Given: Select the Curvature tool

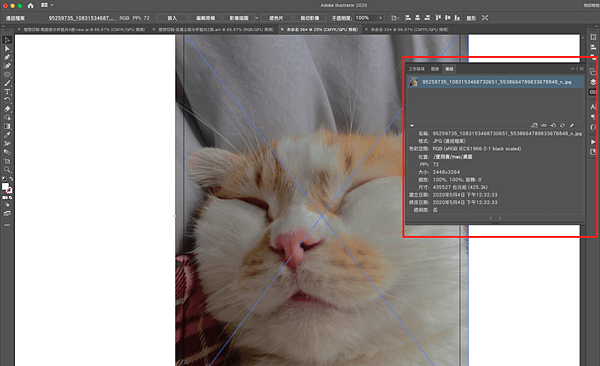Looking at the screenshot, I should pos(7,66).
